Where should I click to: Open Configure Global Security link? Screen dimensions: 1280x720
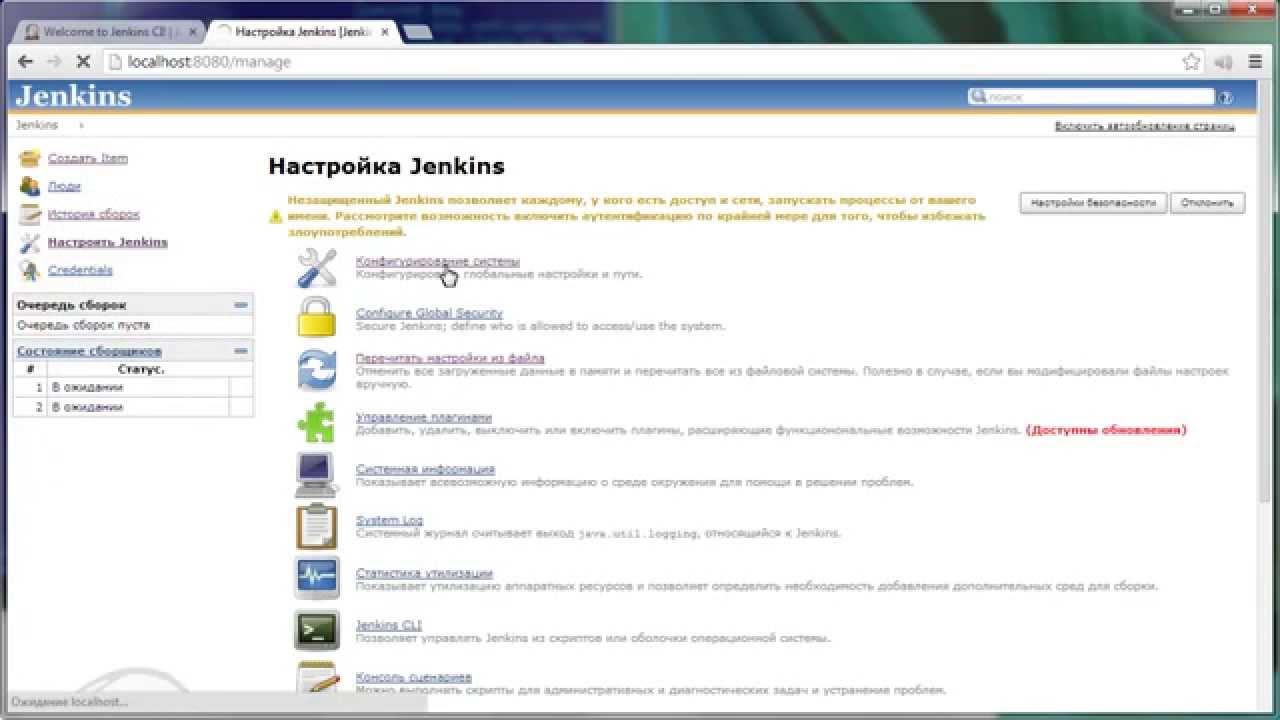429,313
